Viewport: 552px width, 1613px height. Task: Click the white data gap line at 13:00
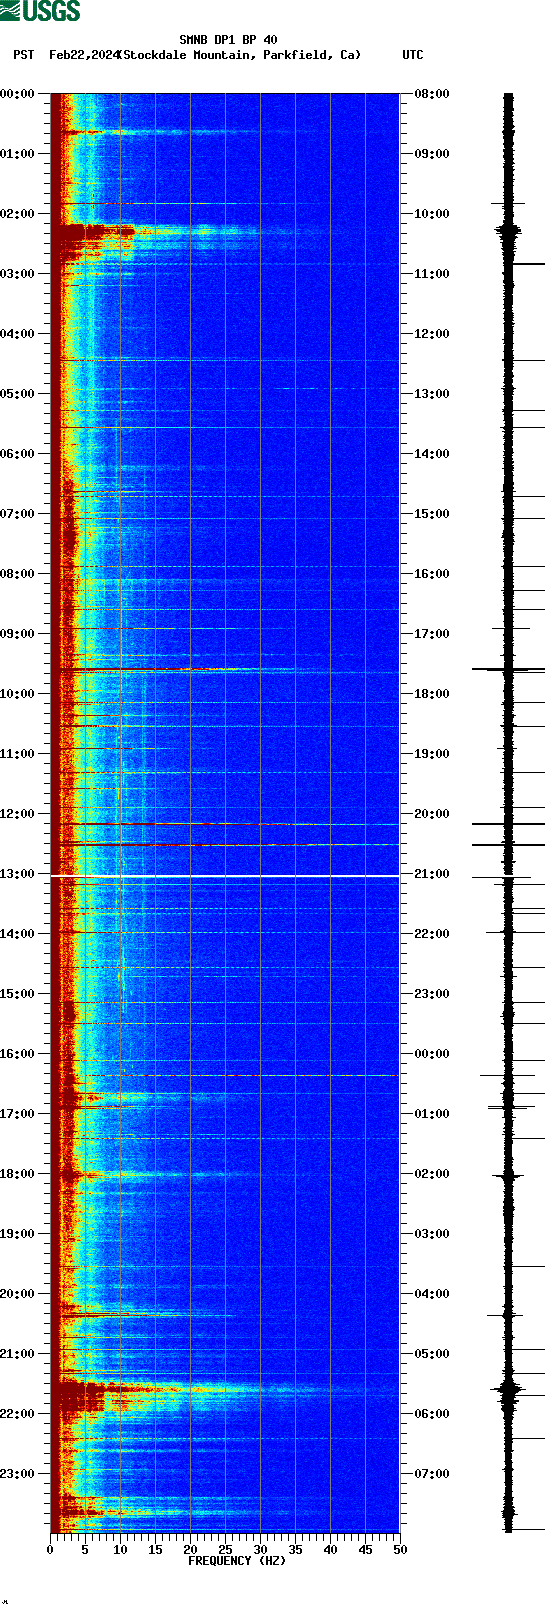pos(225,876)
